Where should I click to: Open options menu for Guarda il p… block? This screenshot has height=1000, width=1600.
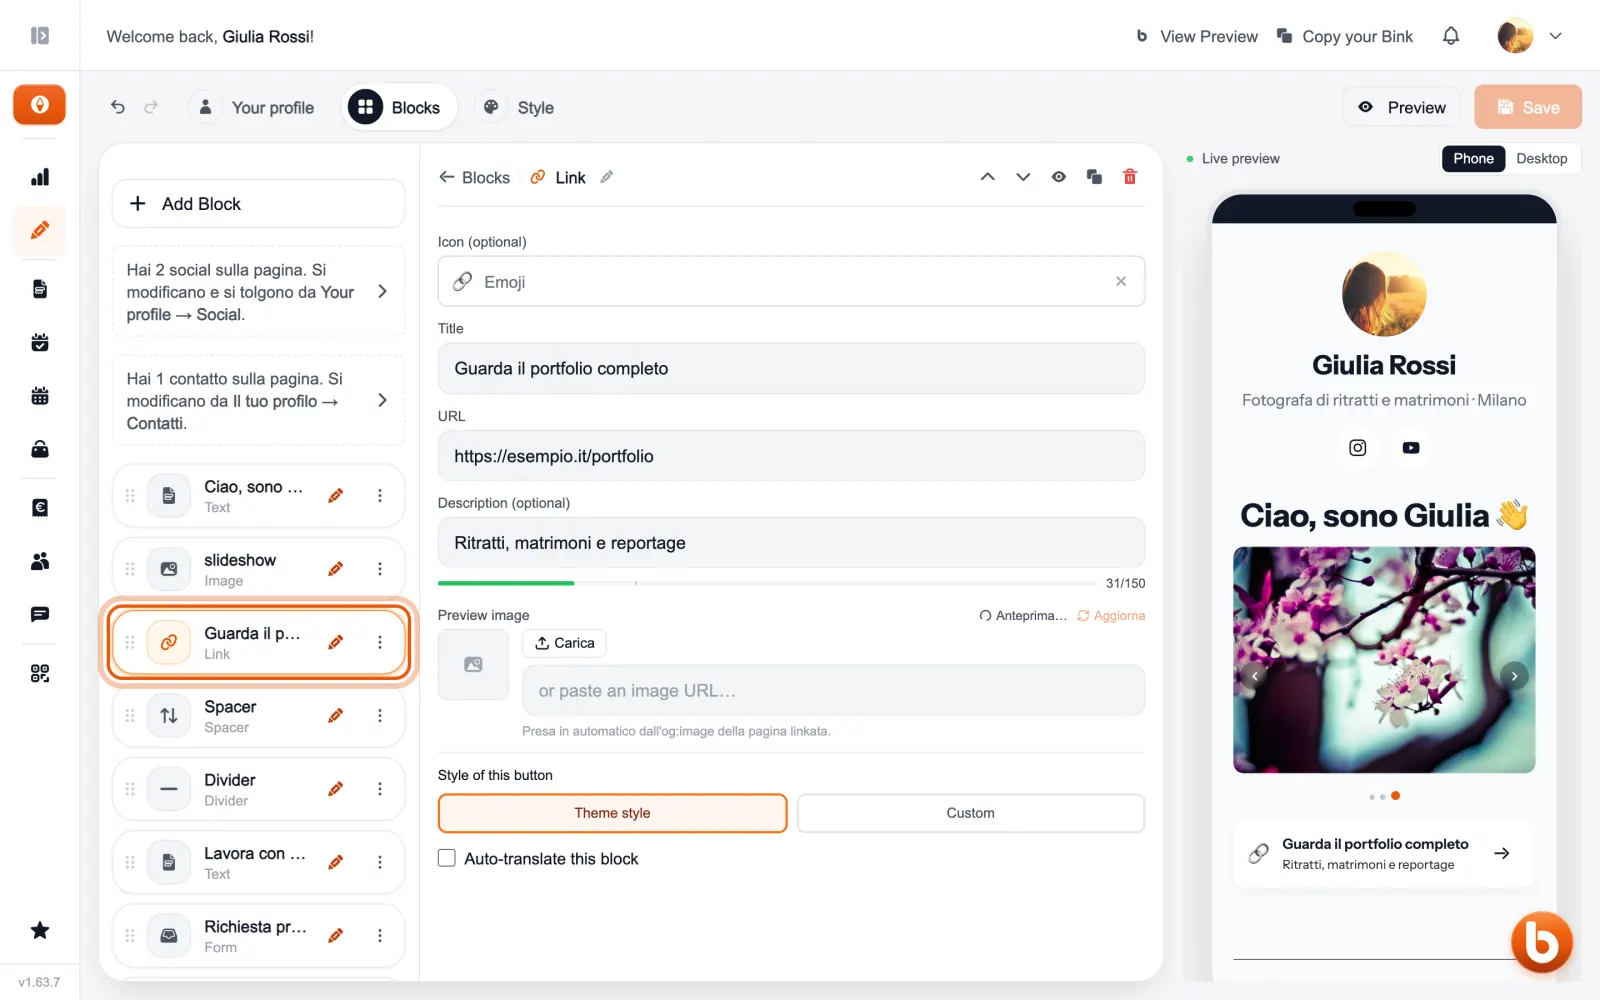click(x=380, y=642)
